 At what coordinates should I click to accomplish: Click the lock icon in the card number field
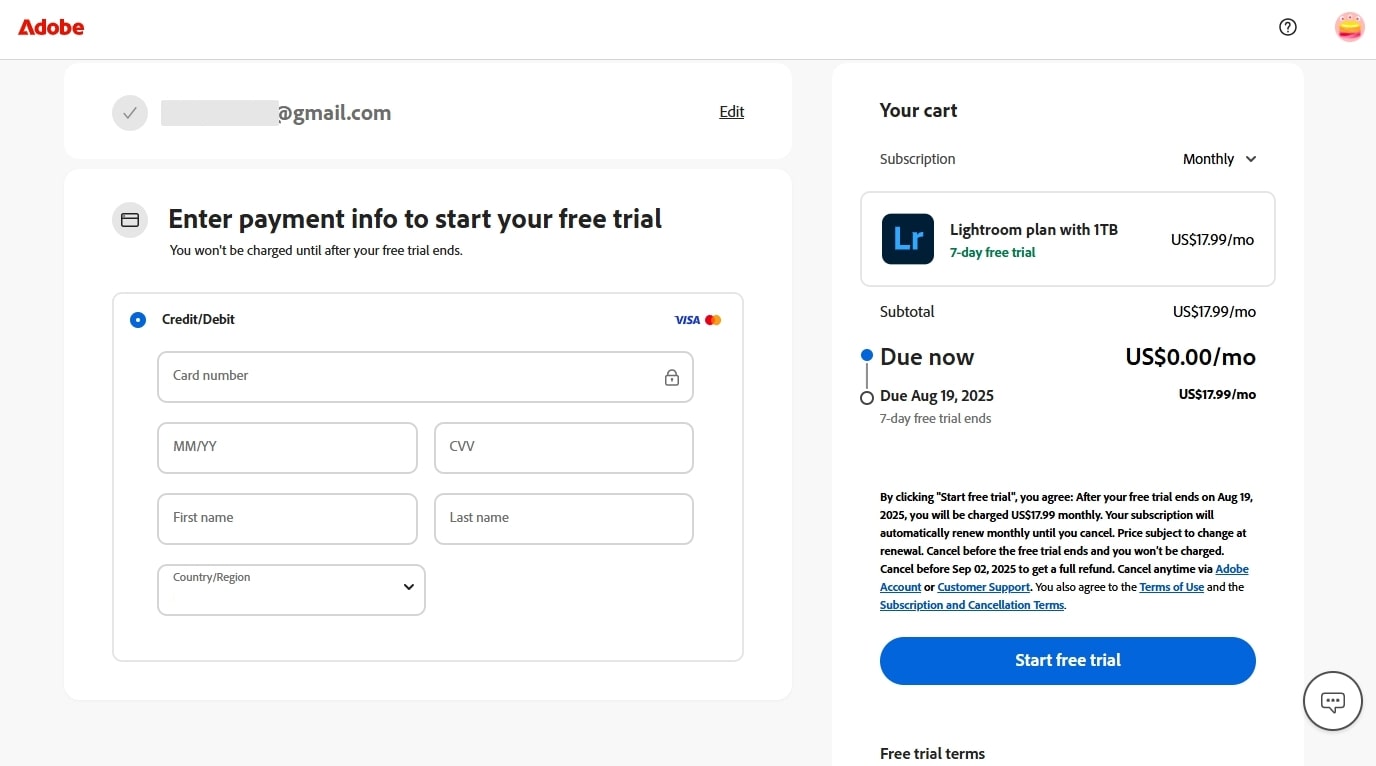coord(672,377)
